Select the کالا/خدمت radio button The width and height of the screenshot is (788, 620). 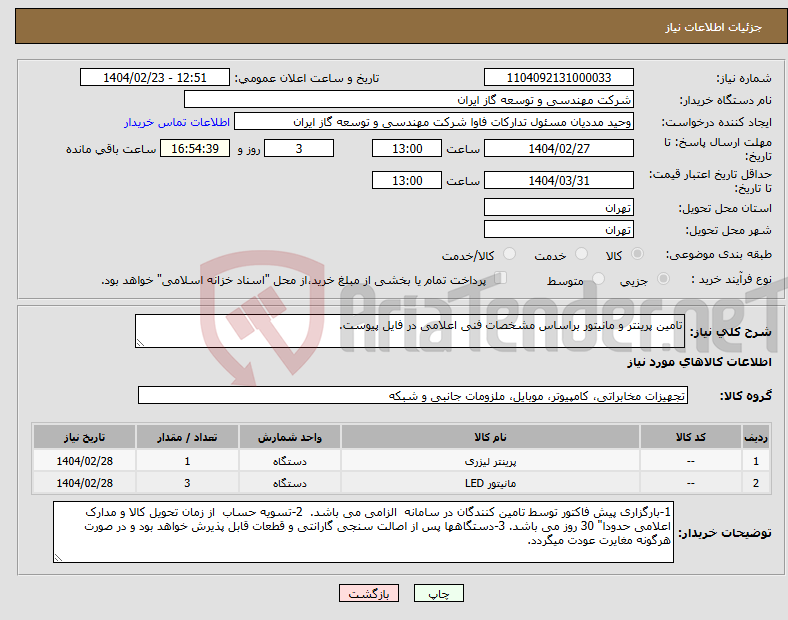[510, 254]
